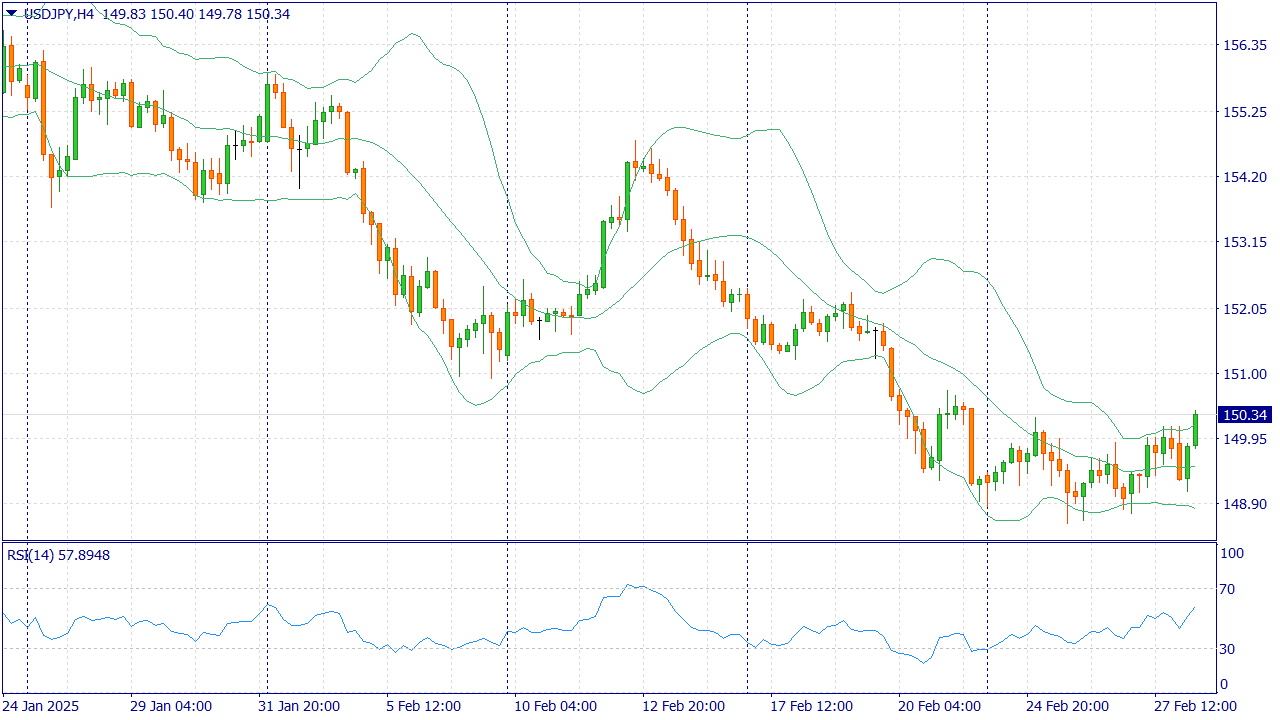Screen dimensions: 1280x720
Task: Click the 153.15 price axis value
Action: 1245,242
